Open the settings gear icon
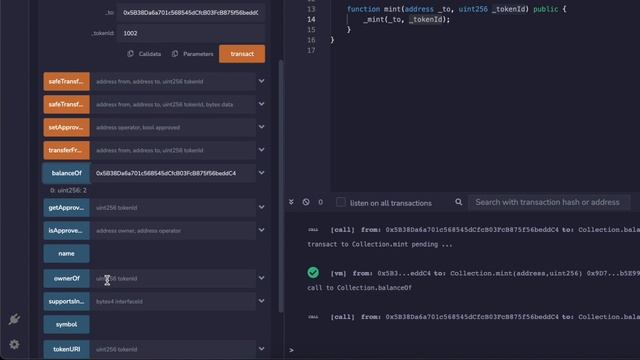 (14, 344)
